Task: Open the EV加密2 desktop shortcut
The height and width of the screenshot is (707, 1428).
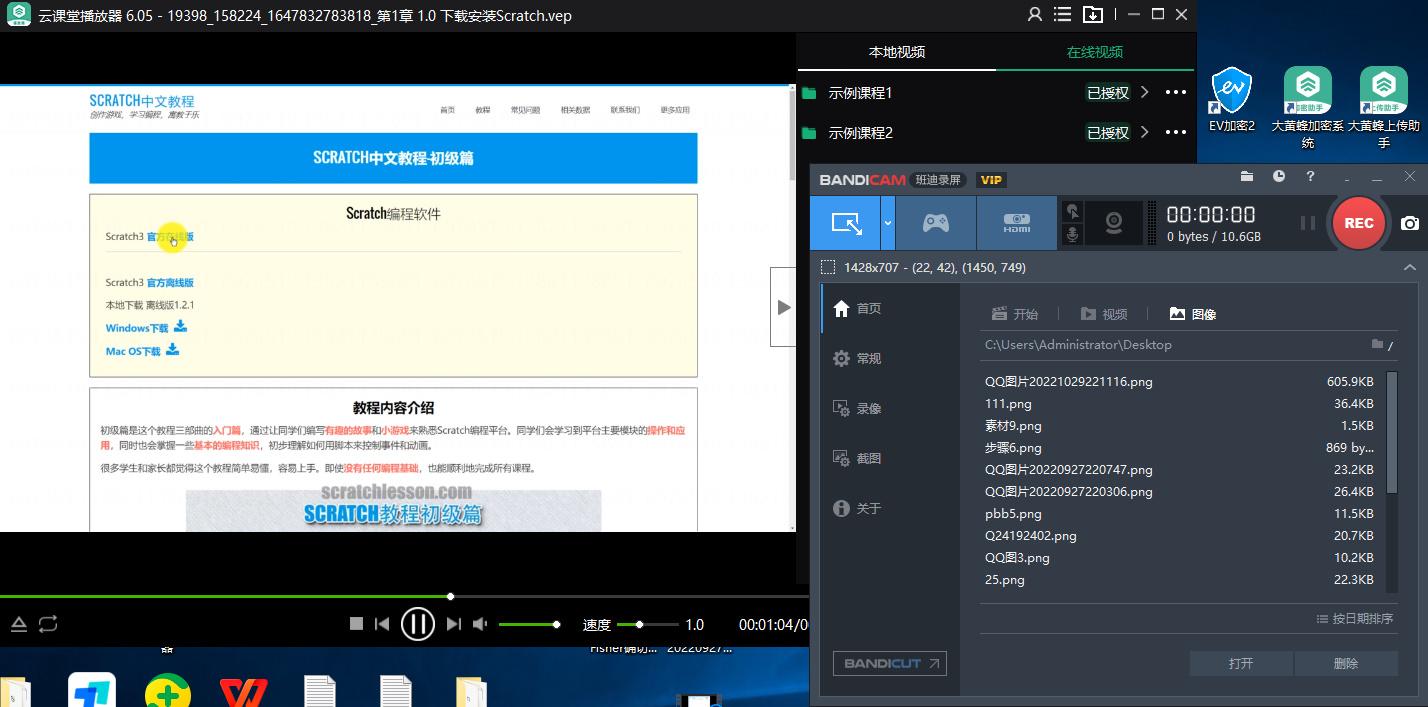Action: tap(1232, 100)
